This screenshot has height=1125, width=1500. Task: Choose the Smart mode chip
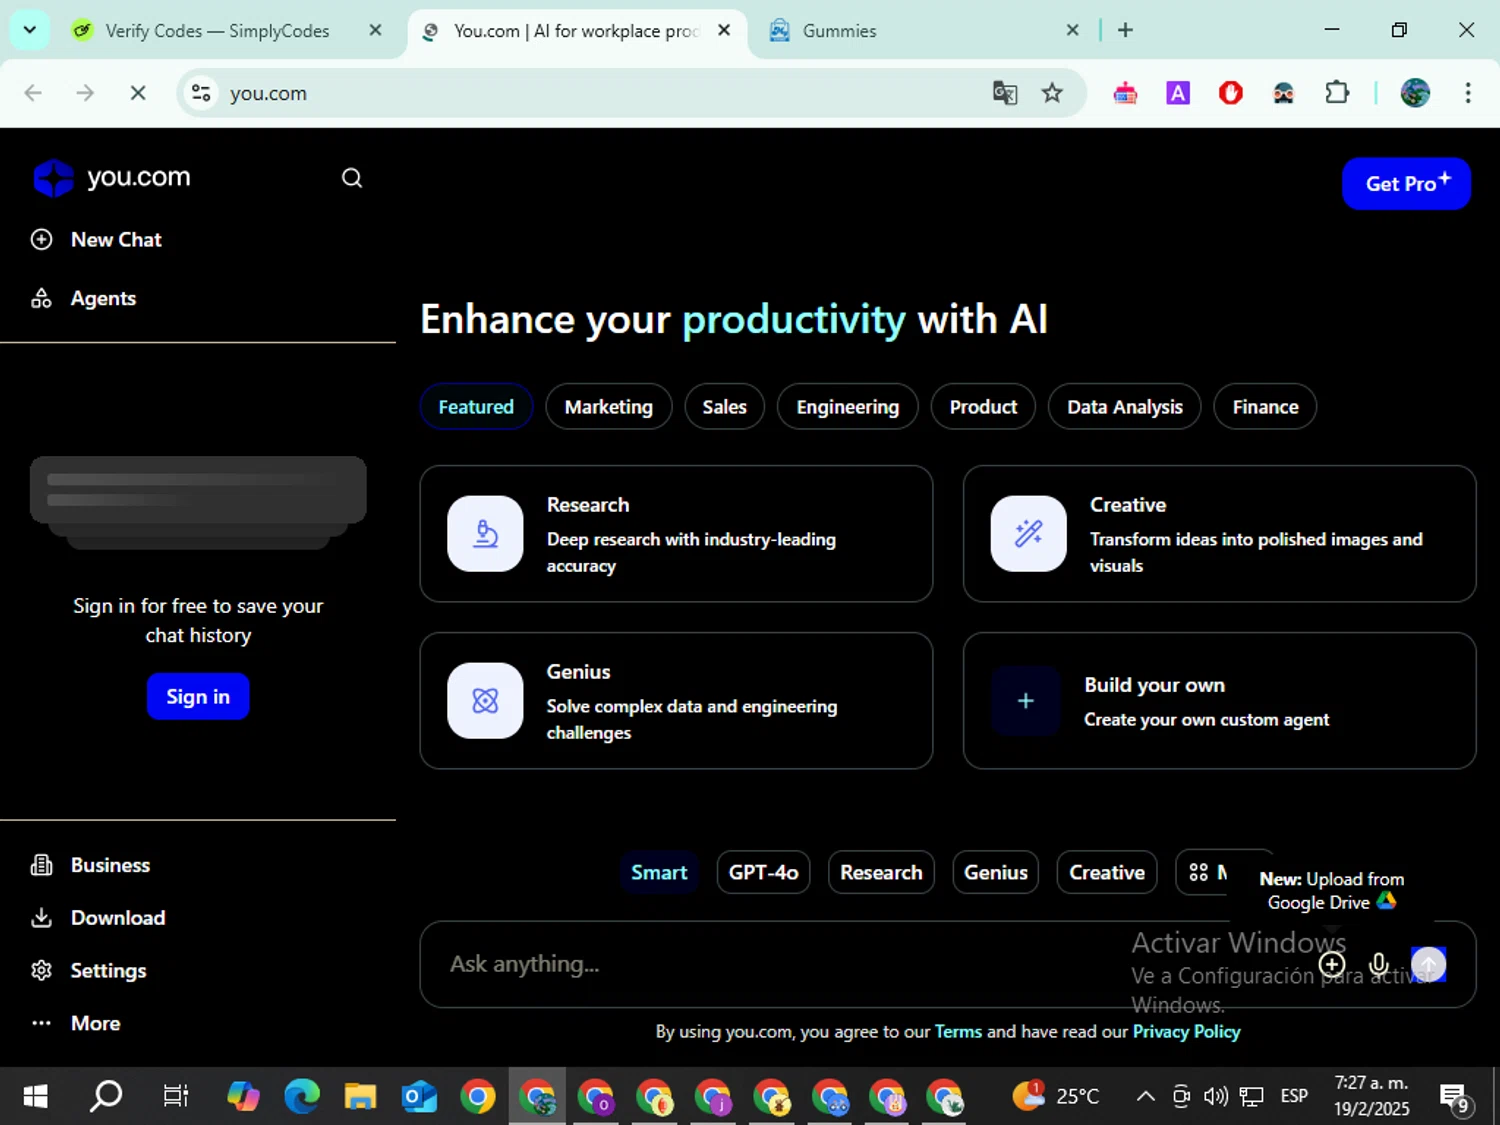point(659,873)
